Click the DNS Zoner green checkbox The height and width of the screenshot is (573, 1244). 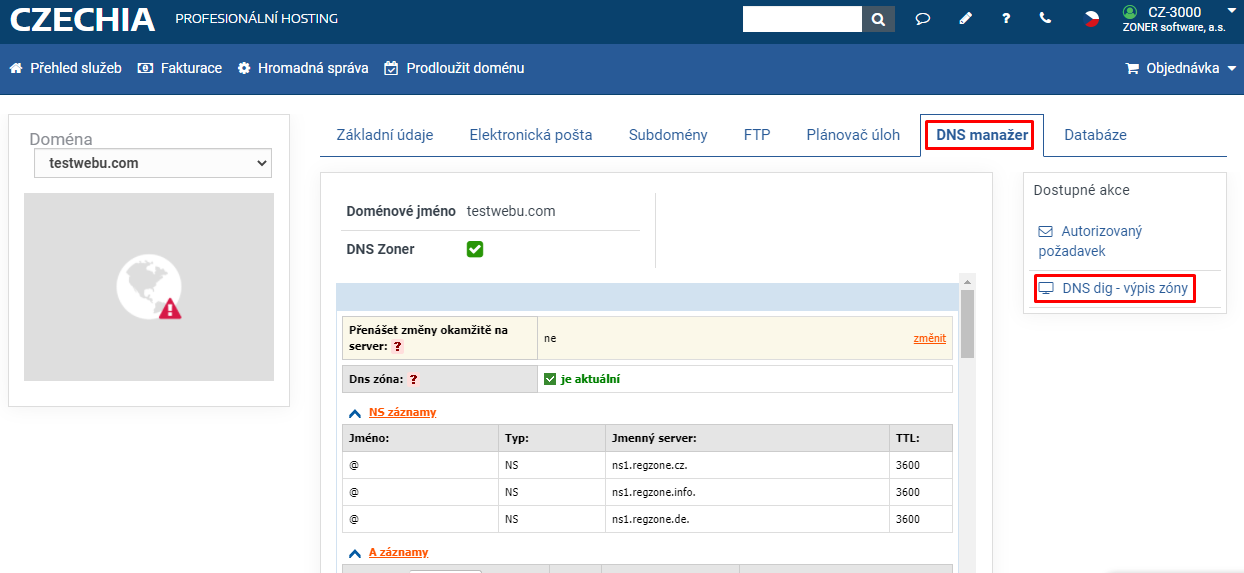[475, 249]
